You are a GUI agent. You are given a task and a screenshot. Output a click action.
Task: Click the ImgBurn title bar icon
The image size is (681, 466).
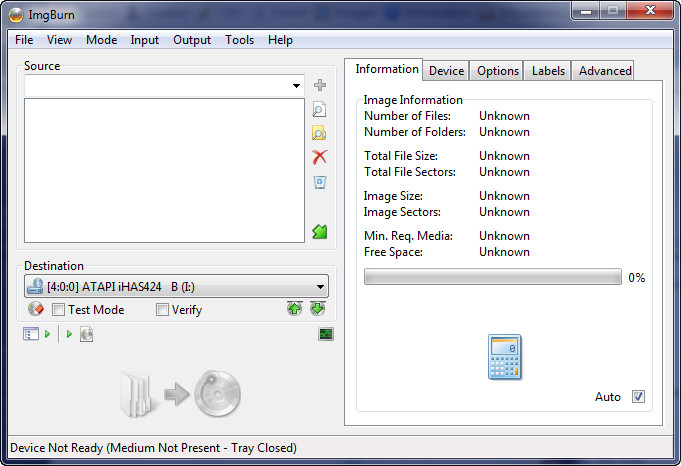(x=16, y=15)
